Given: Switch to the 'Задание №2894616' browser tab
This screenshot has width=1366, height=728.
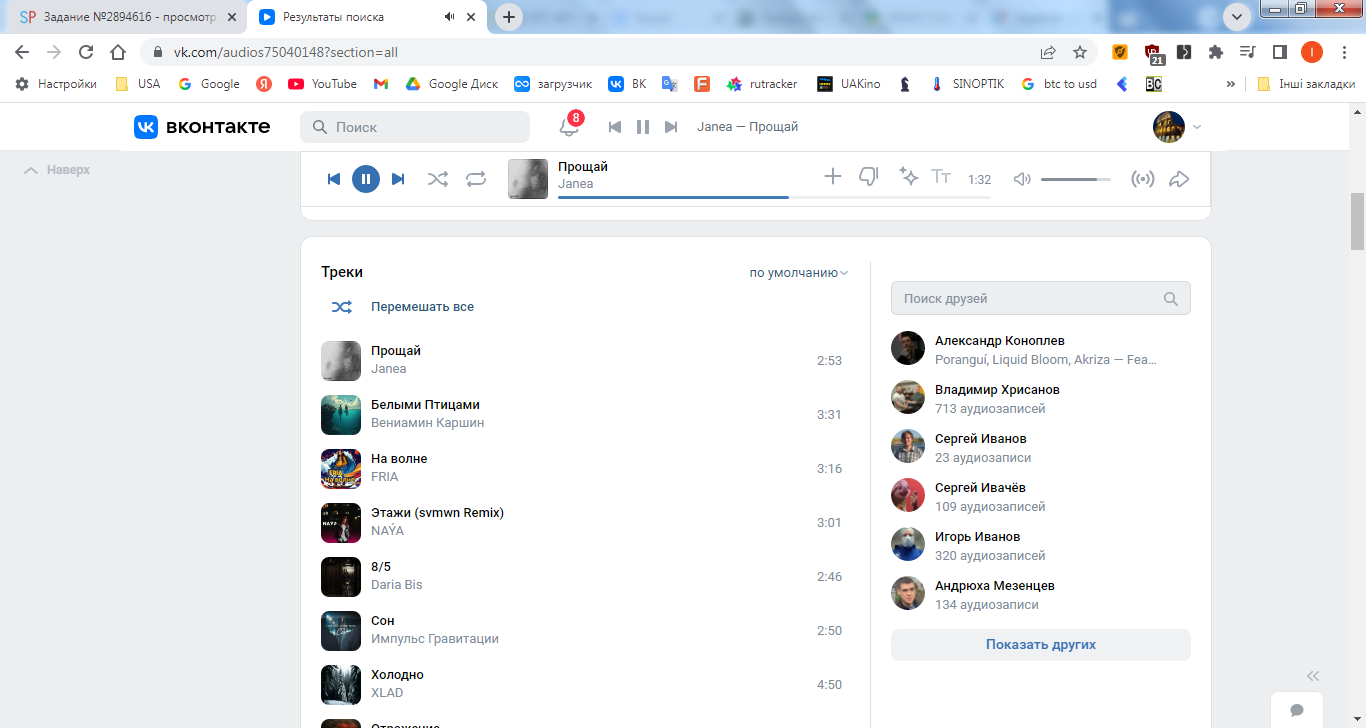Looking at the screenshot, I should [128, 17].
